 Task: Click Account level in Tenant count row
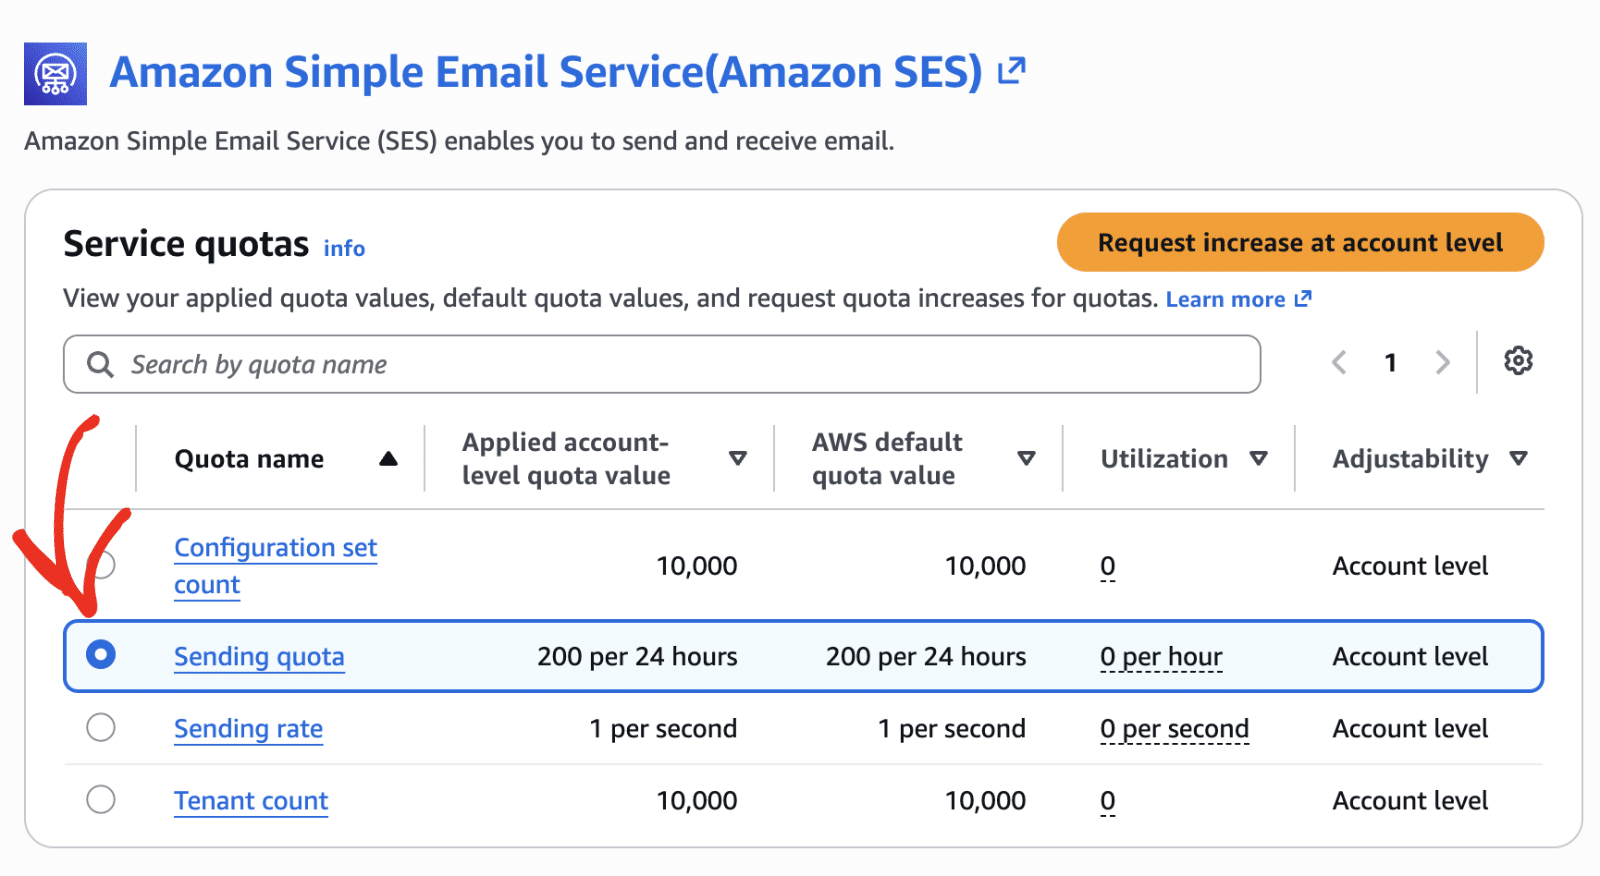[x=1410, y=801]
